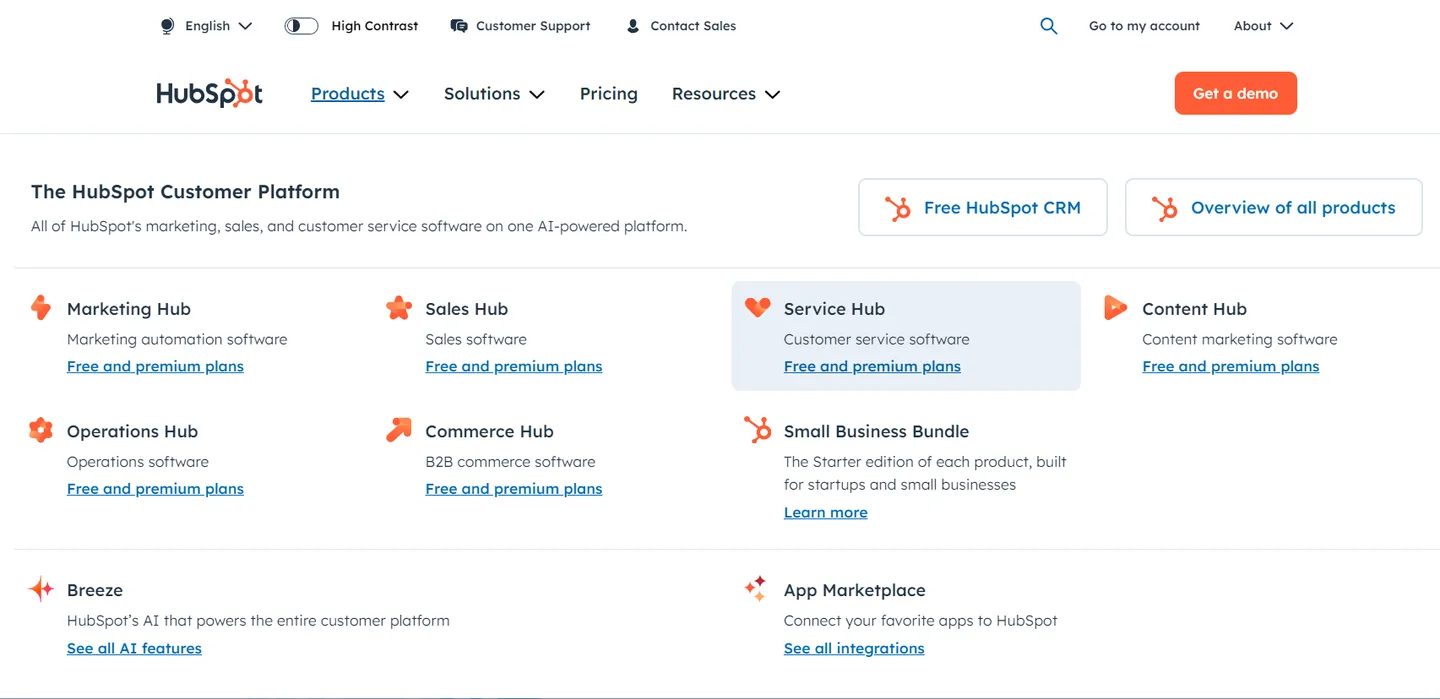Select the Breeze heading
The width and height of the screenshot is (1440, 699).
[x=95, y=590]
